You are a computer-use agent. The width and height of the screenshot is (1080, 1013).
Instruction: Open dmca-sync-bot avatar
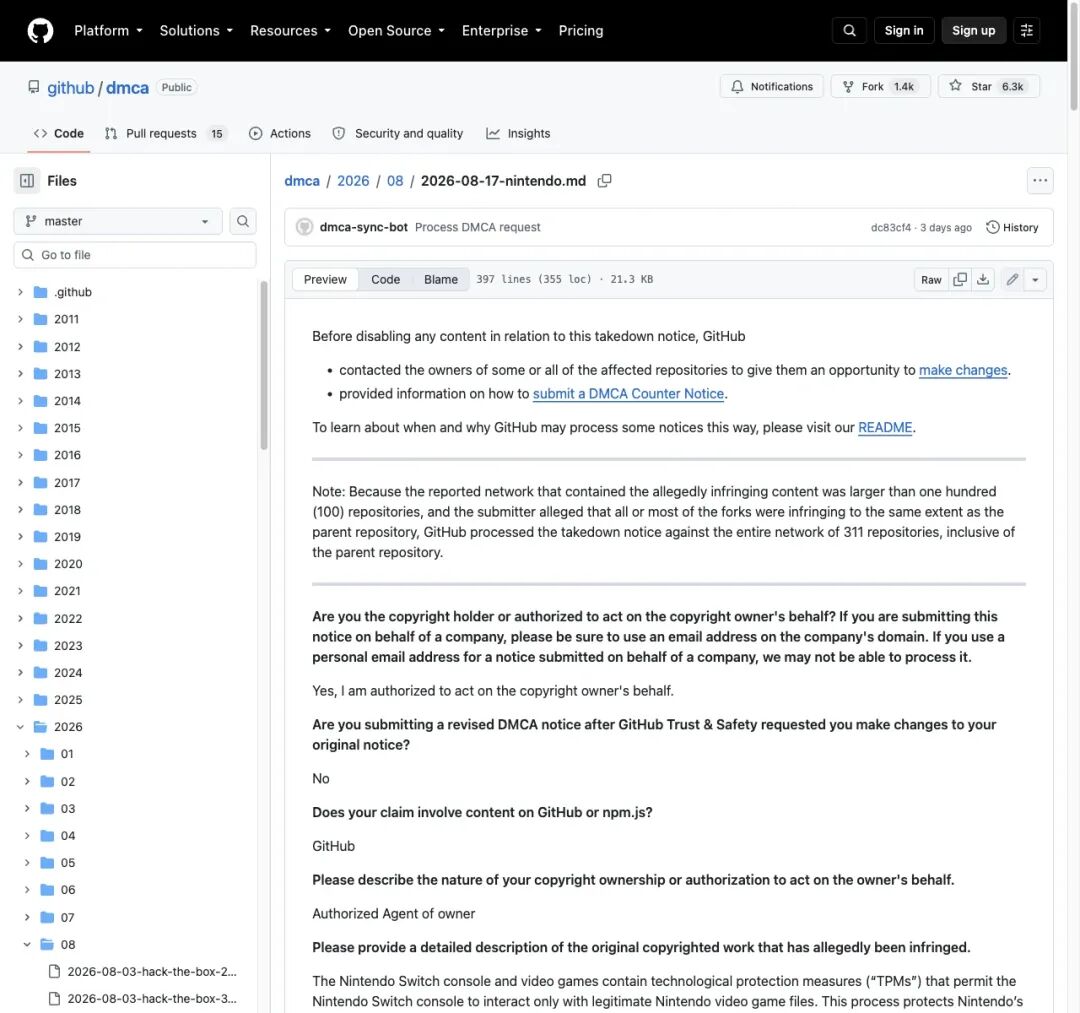(304, 227)
